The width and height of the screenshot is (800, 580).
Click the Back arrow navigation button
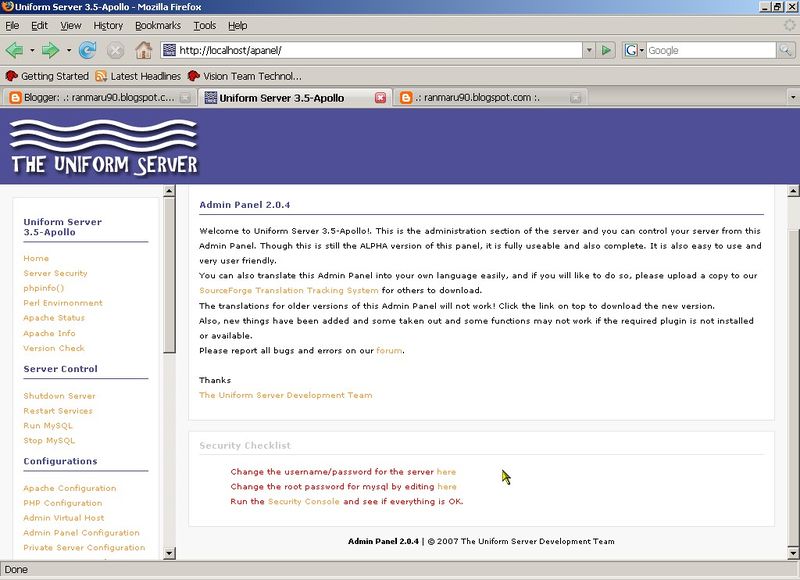click(14, 50)
